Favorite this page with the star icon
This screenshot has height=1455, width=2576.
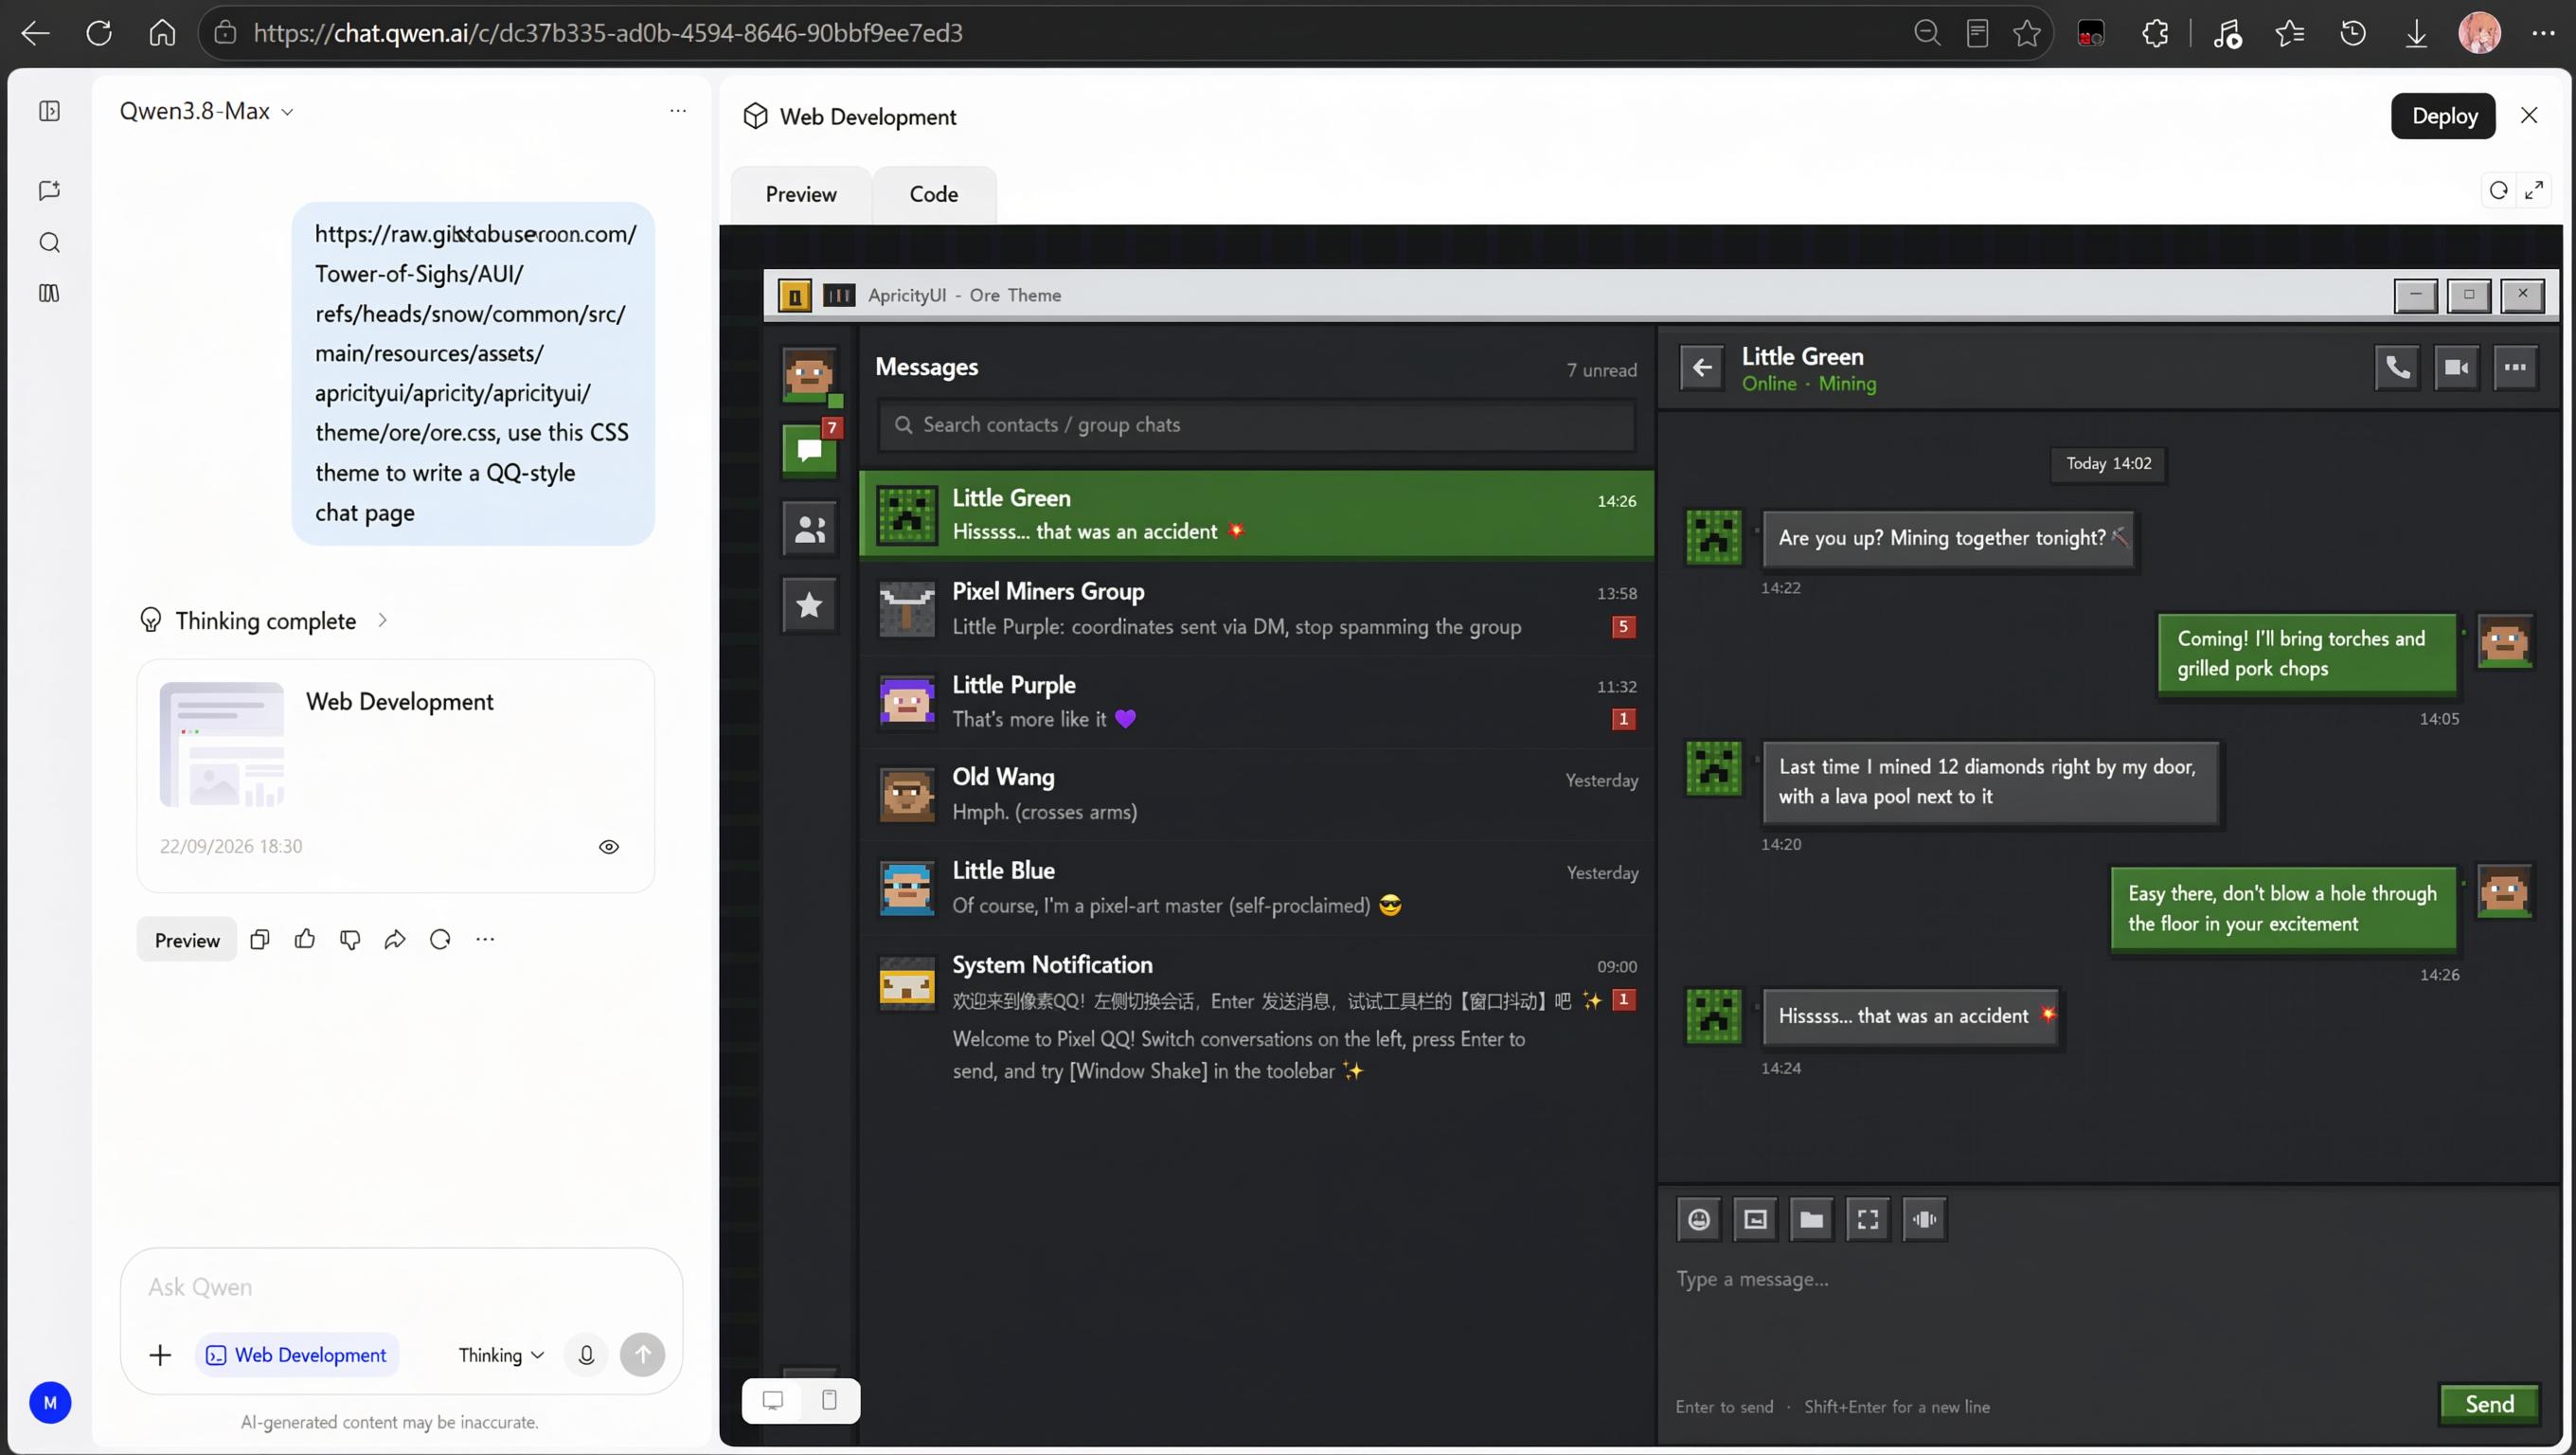(x=2027, y=33)
